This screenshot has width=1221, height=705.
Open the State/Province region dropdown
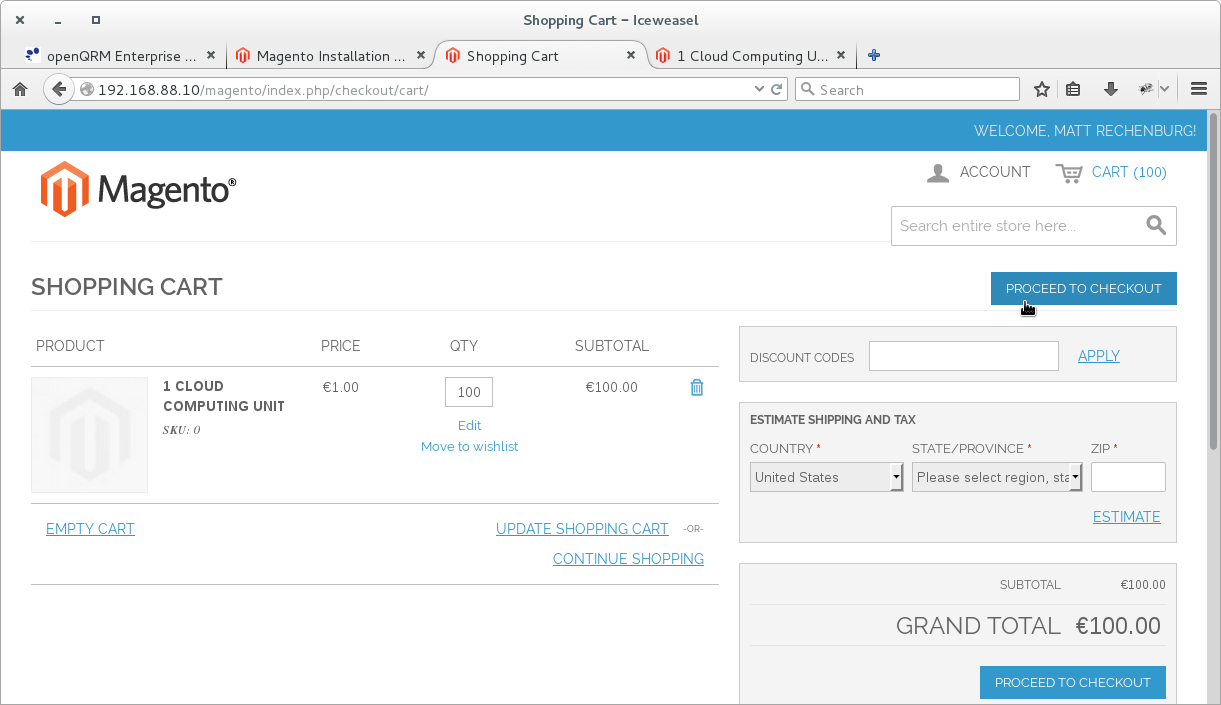click(x=997, y=477)
